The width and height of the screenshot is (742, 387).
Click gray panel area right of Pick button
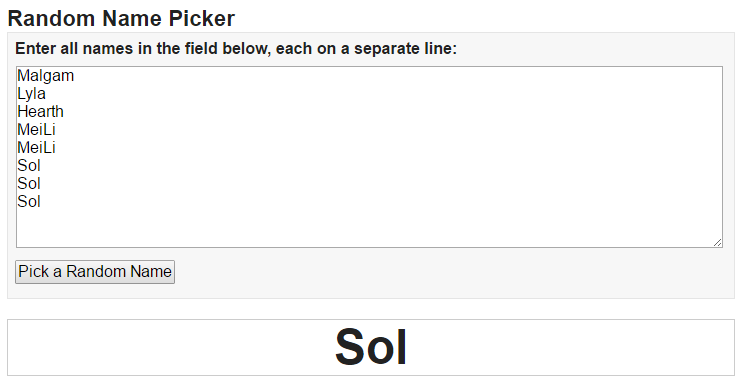pos(450,272)
